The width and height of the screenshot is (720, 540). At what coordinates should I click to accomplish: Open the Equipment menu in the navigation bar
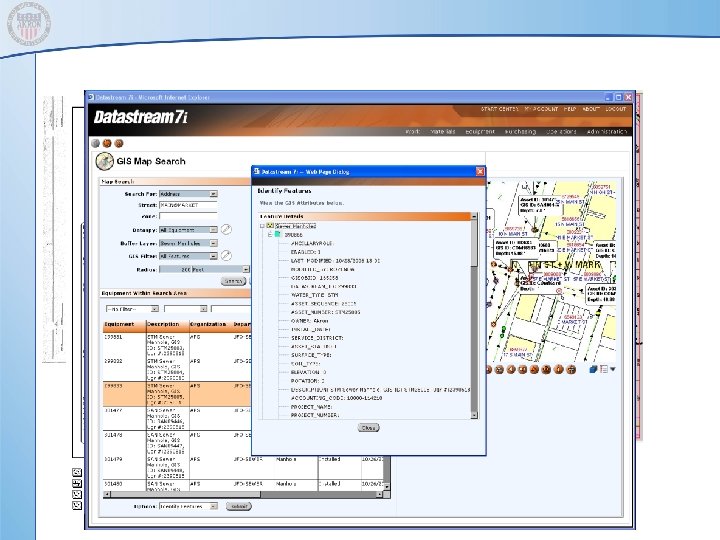[480, 131]
